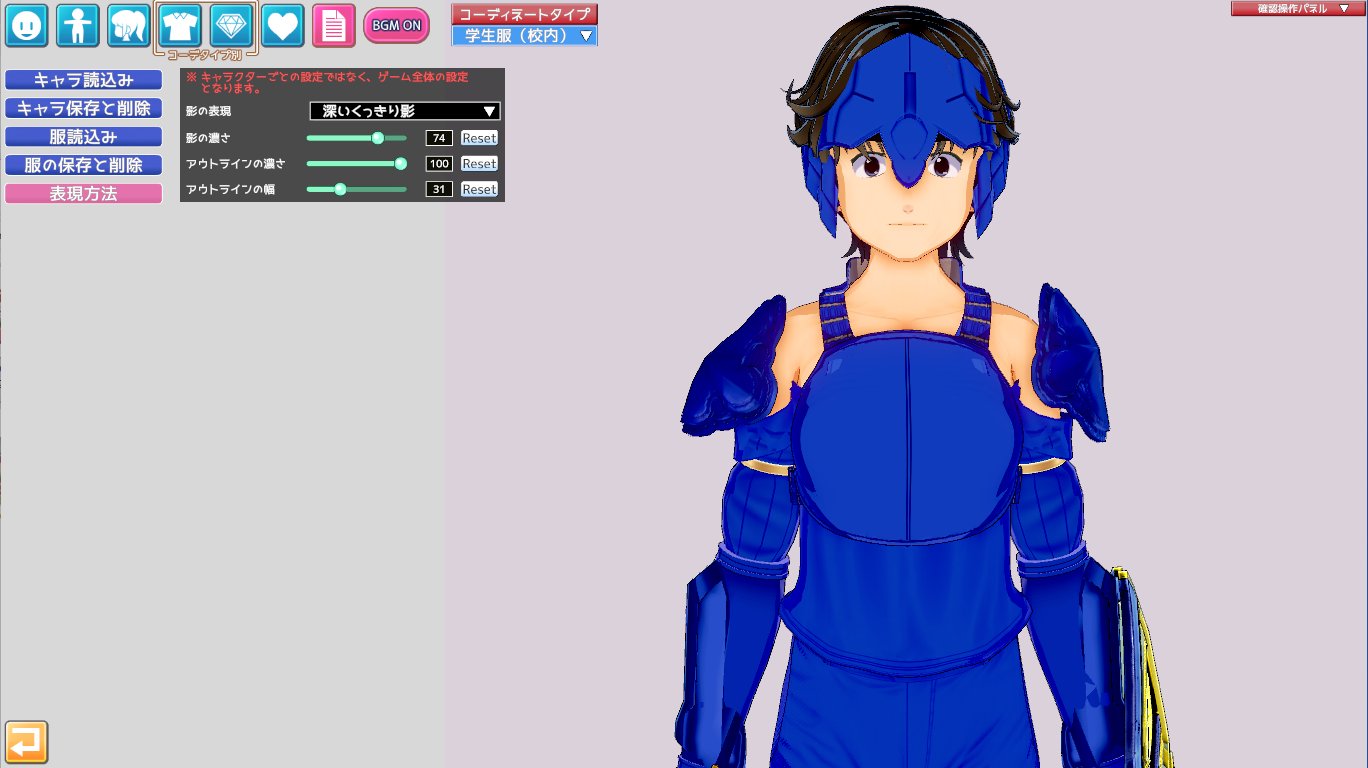Open the hair styling panel
The image size is (1368, 768).
130,25
